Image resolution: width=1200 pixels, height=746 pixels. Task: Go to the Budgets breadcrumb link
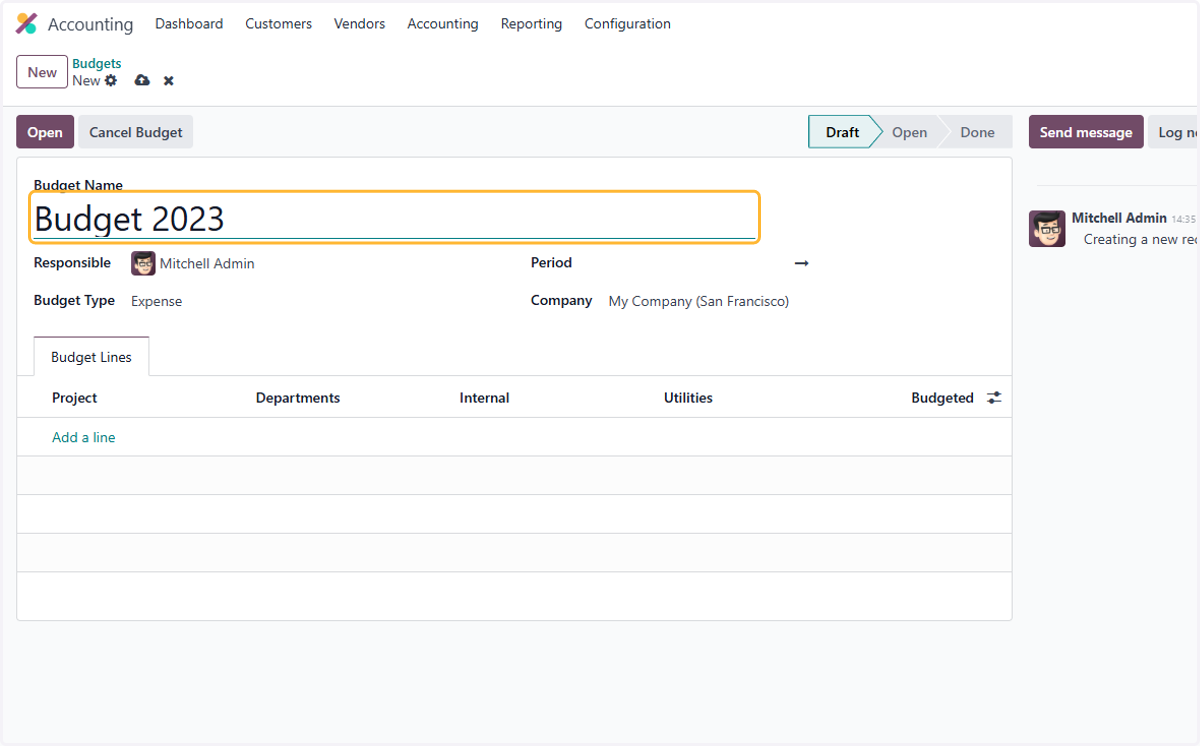tap(97, 64)
